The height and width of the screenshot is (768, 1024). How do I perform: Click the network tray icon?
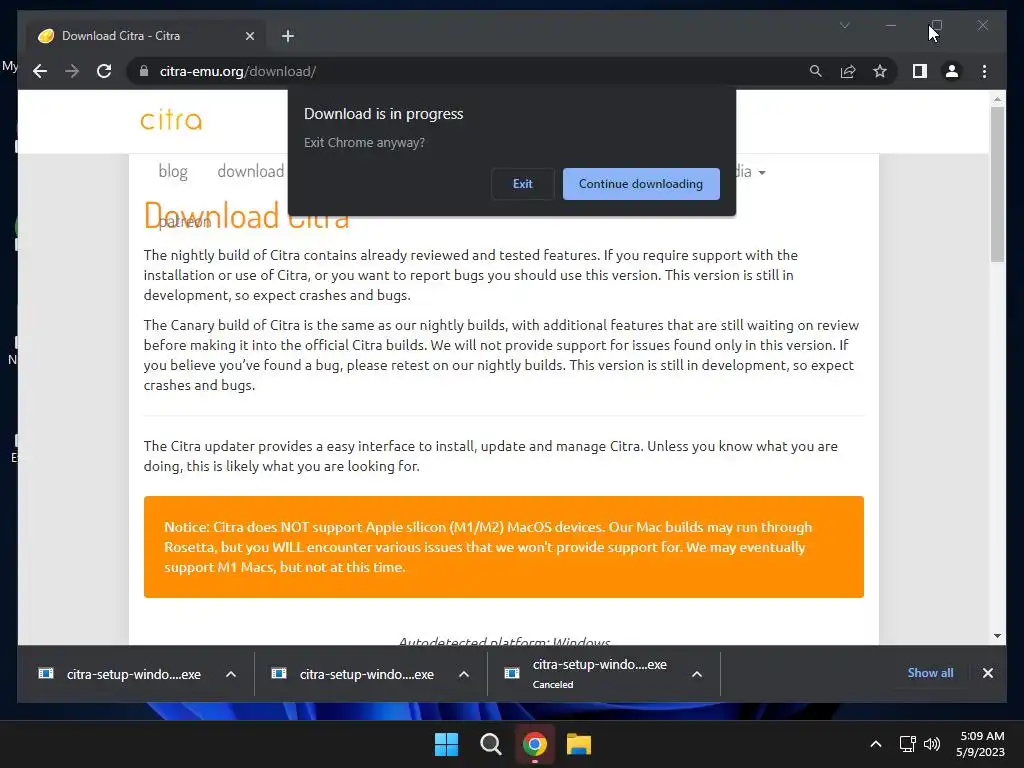pos(907,744)
